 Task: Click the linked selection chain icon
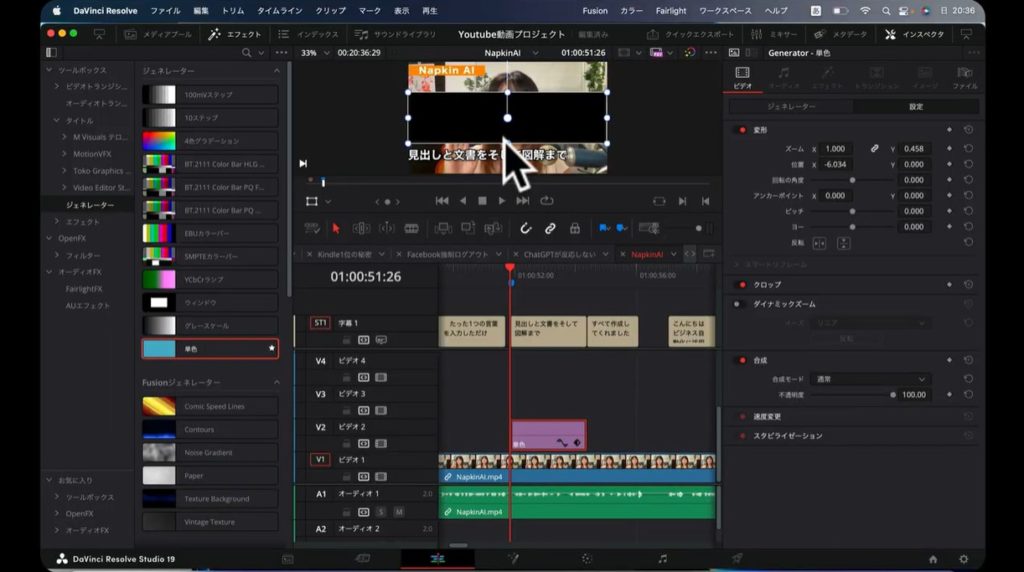550,228
